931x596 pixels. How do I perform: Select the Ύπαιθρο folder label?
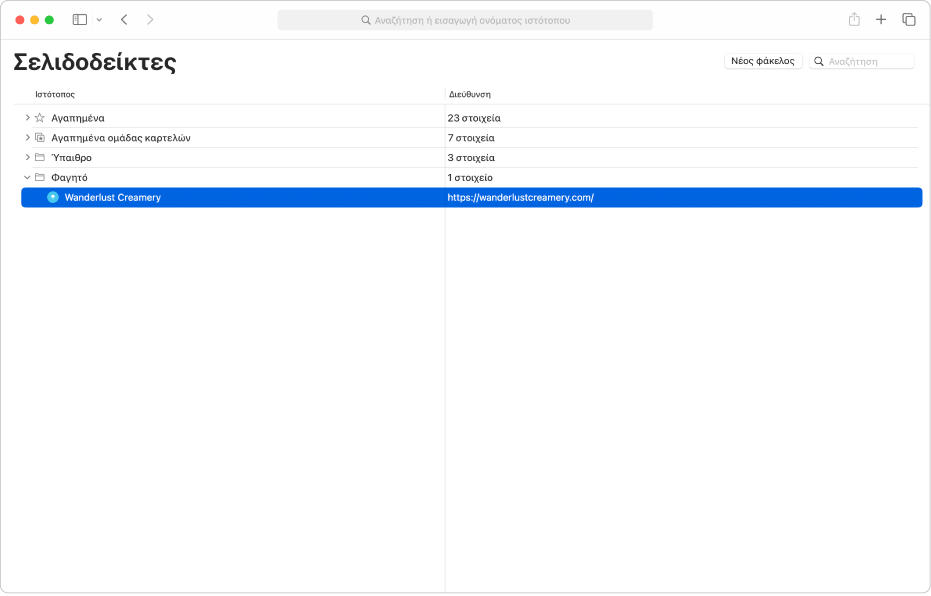tap(71, 157)
